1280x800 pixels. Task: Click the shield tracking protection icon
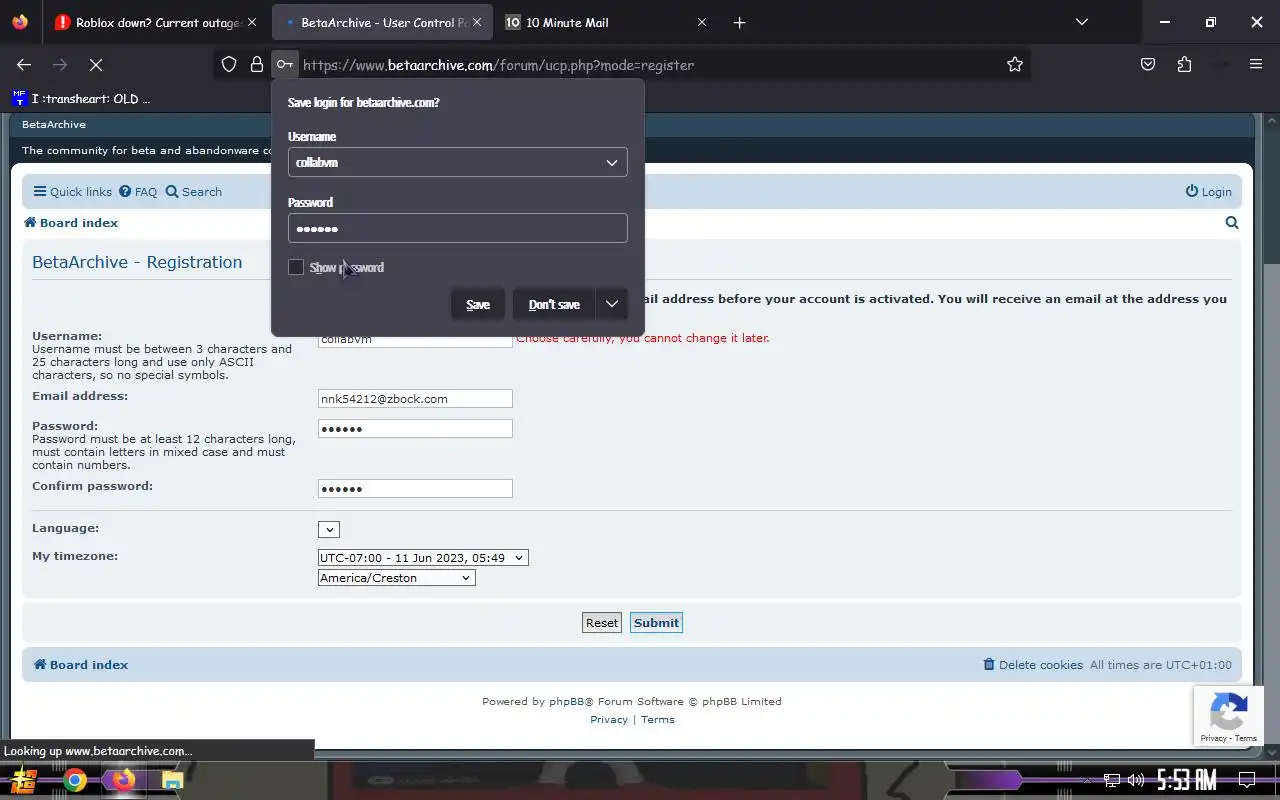point(229,65)
